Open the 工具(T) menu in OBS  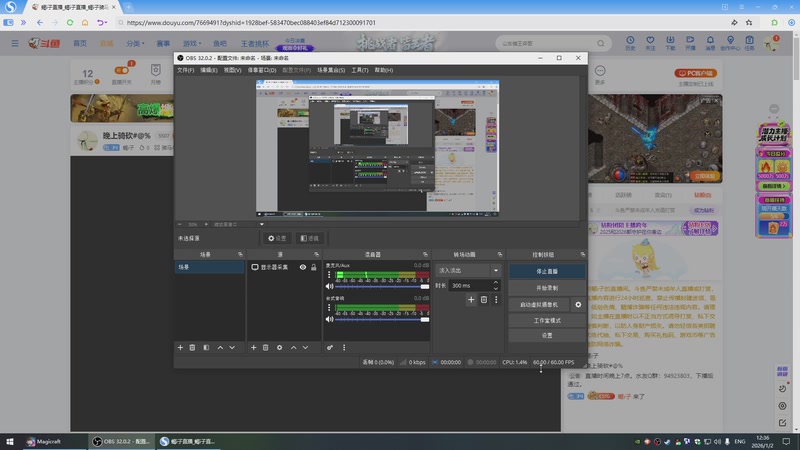click(x=360, y=70)
